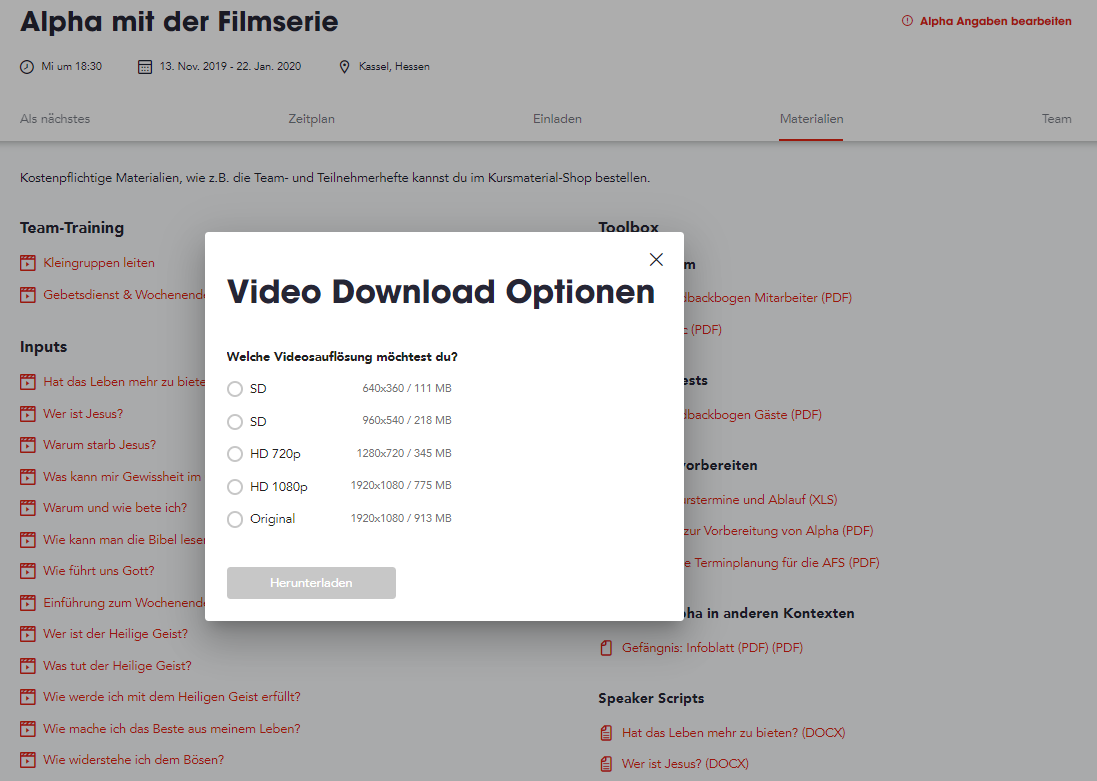Open the zur Vorbereitung von Alpha (PDF) link
1097x781 pixels.
point(778,531)
